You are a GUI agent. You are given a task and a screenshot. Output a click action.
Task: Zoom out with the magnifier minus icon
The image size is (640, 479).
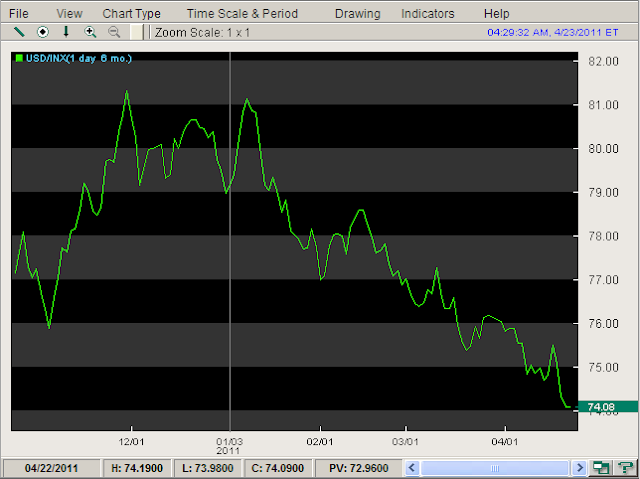coord(114,32)
